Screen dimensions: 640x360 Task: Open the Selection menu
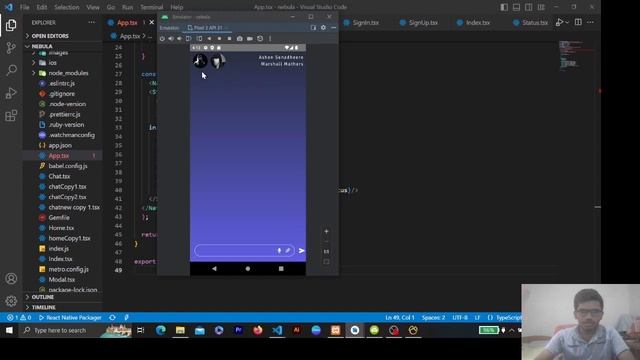pos(67,7)
